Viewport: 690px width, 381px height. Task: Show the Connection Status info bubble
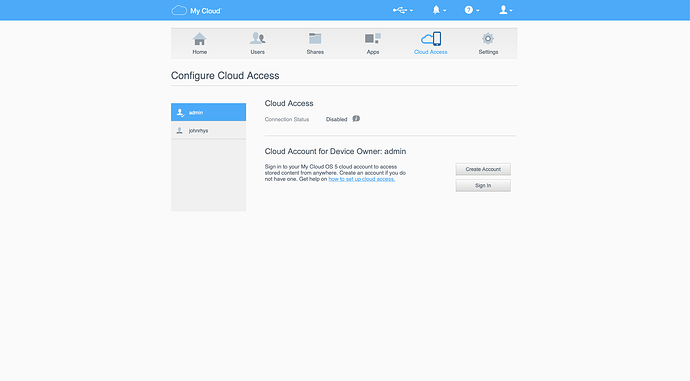pyautogui.click(x=356, y=119)
